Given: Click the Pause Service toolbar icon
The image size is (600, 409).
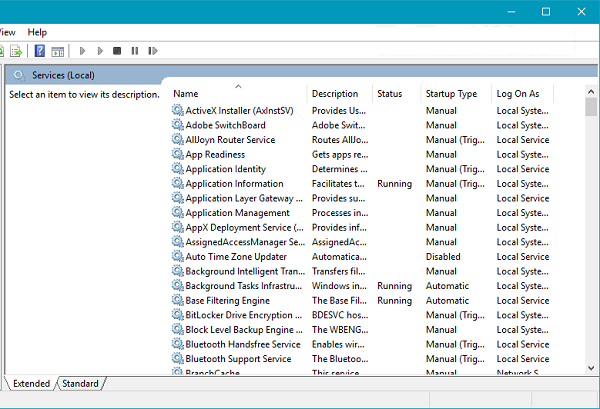Looking at the screenshot, I should click(x=134, y=50).
